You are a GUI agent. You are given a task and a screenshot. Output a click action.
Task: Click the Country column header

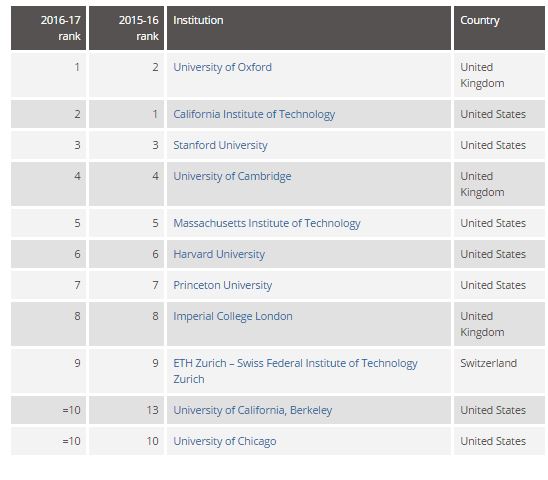[499, 28]
